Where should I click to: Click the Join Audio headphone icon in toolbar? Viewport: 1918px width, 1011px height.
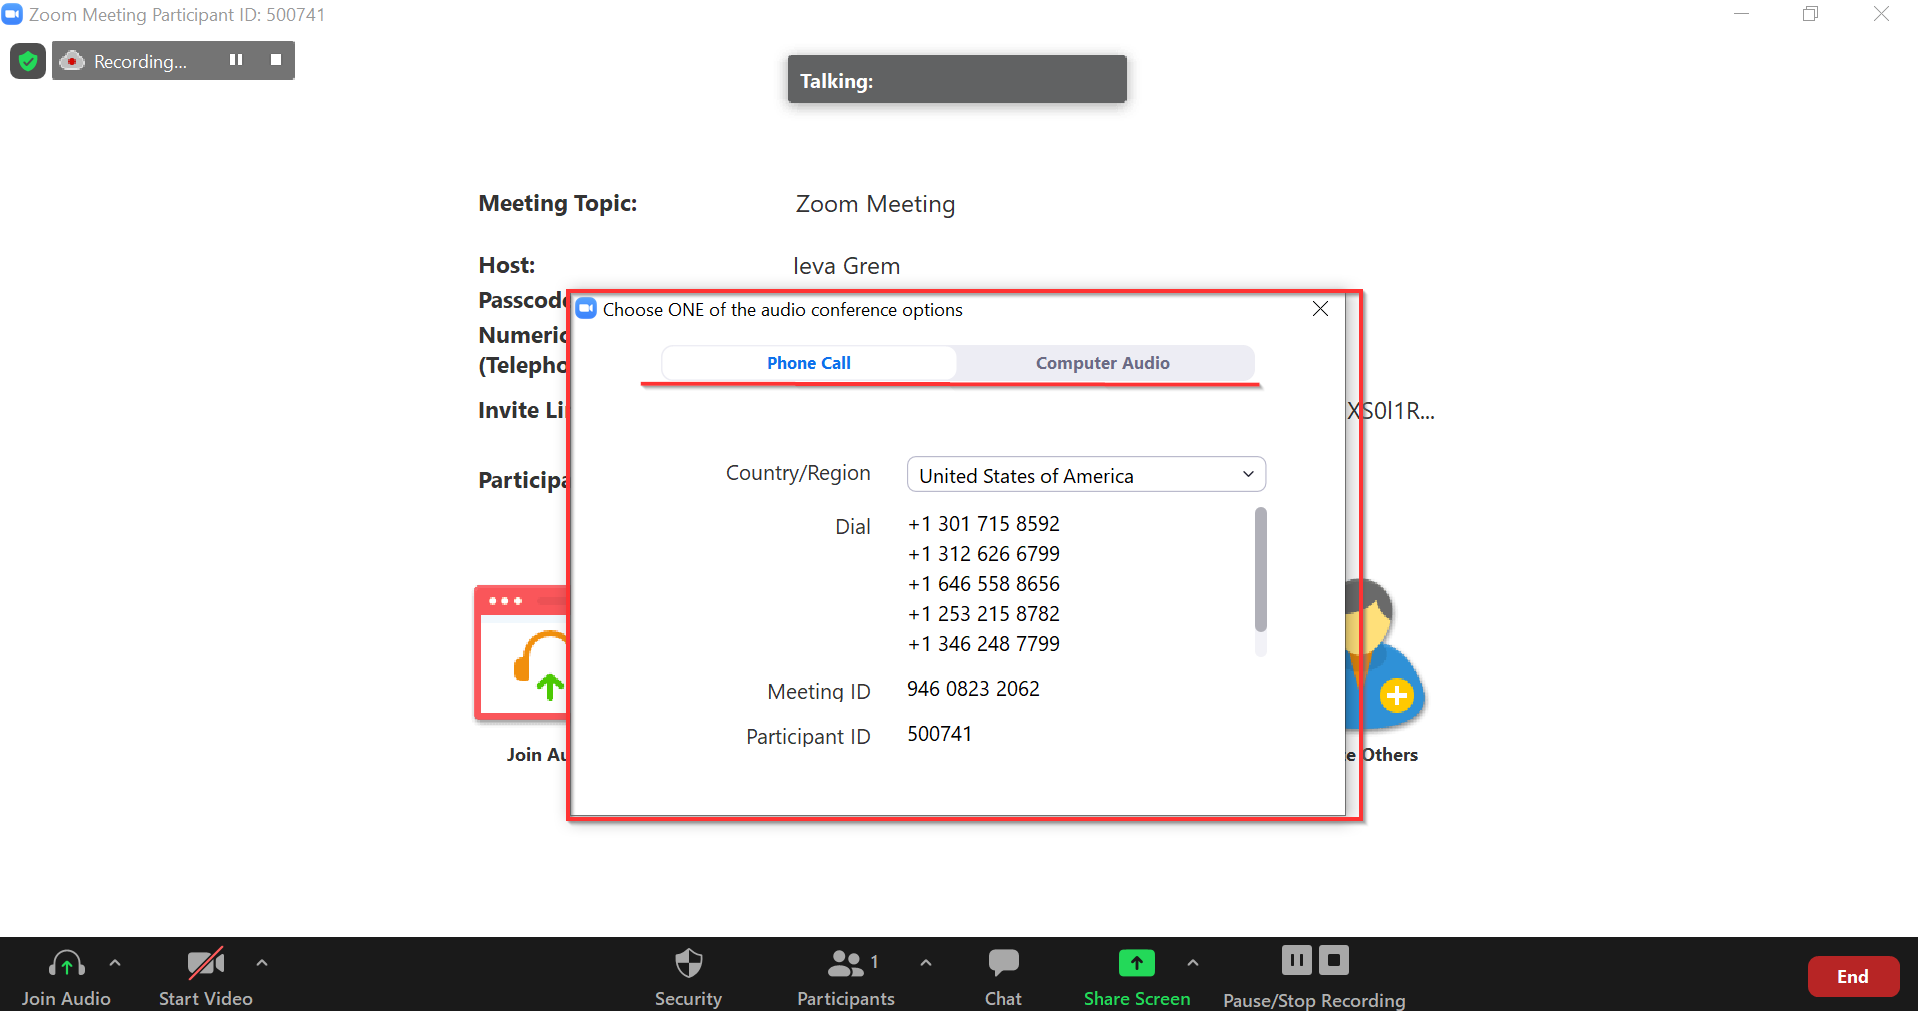[66, 964]
